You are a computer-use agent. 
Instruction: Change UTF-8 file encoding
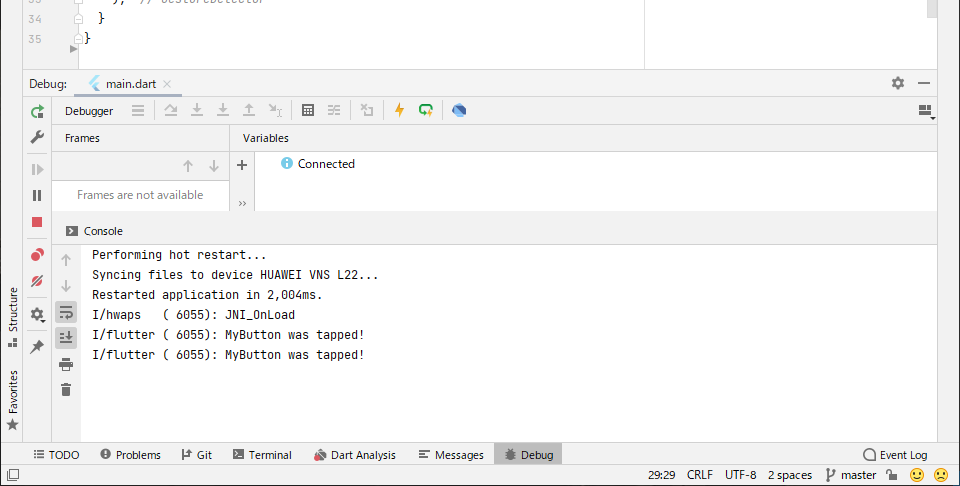pyautogui.click(x=741, y=475)
